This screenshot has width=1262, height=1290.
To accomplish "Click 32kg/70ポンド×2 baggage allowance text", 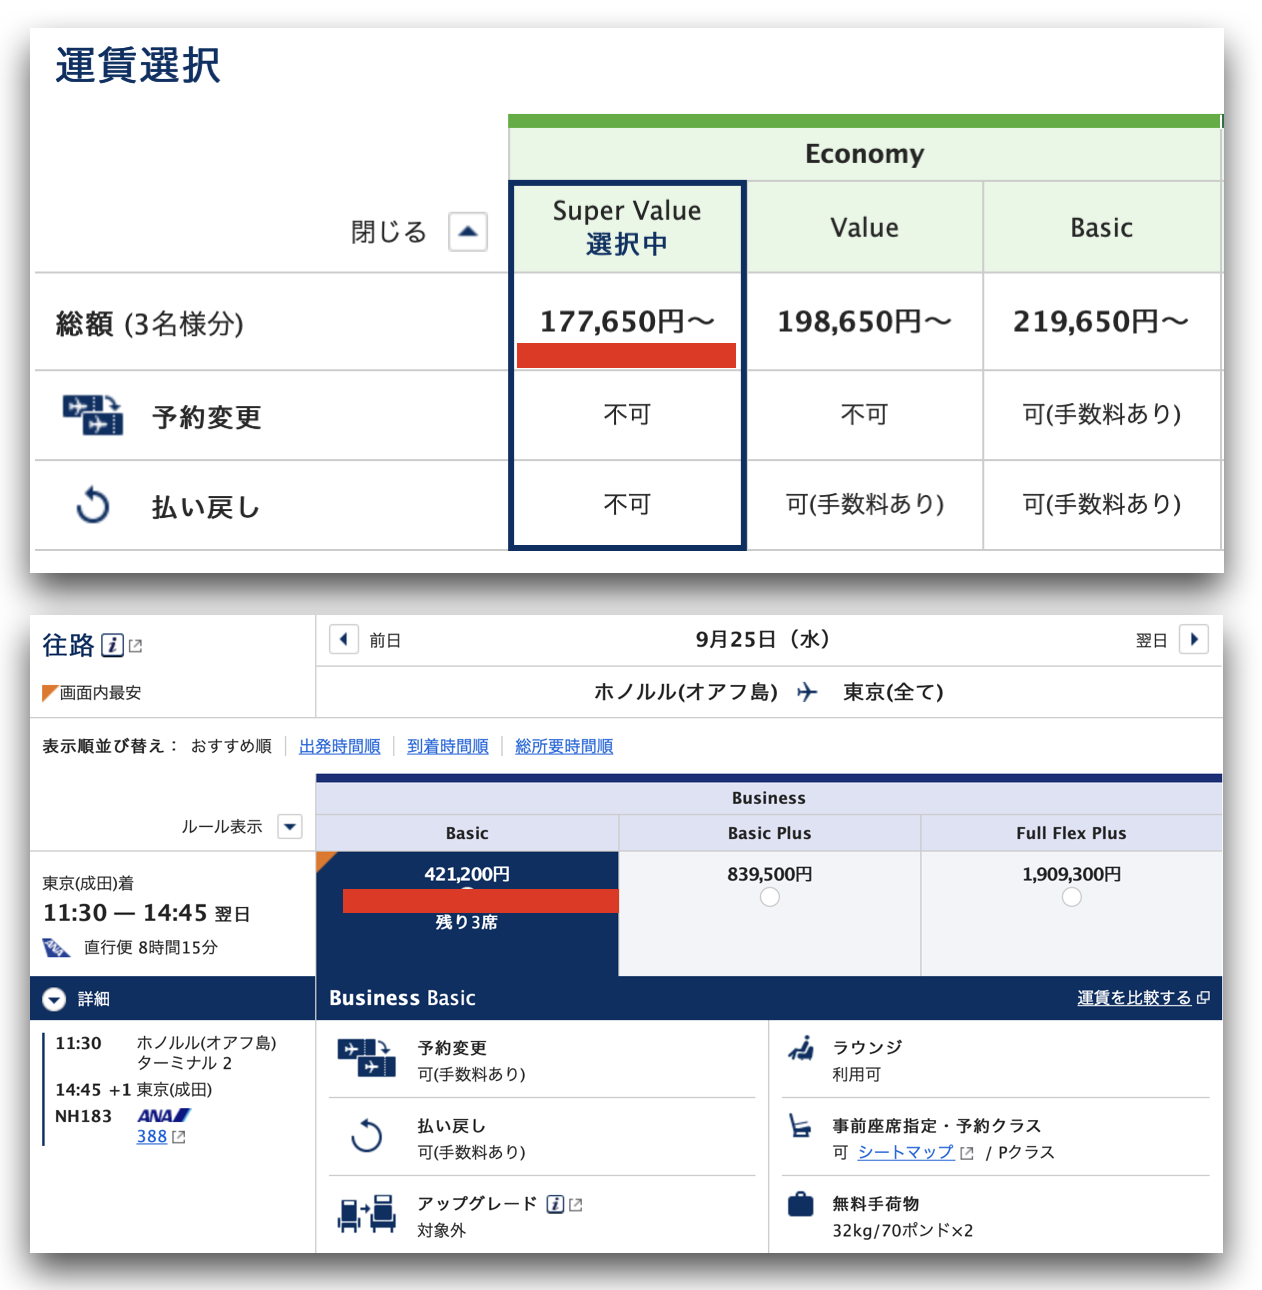I will pyautogui.click(x=903, y=1230).
